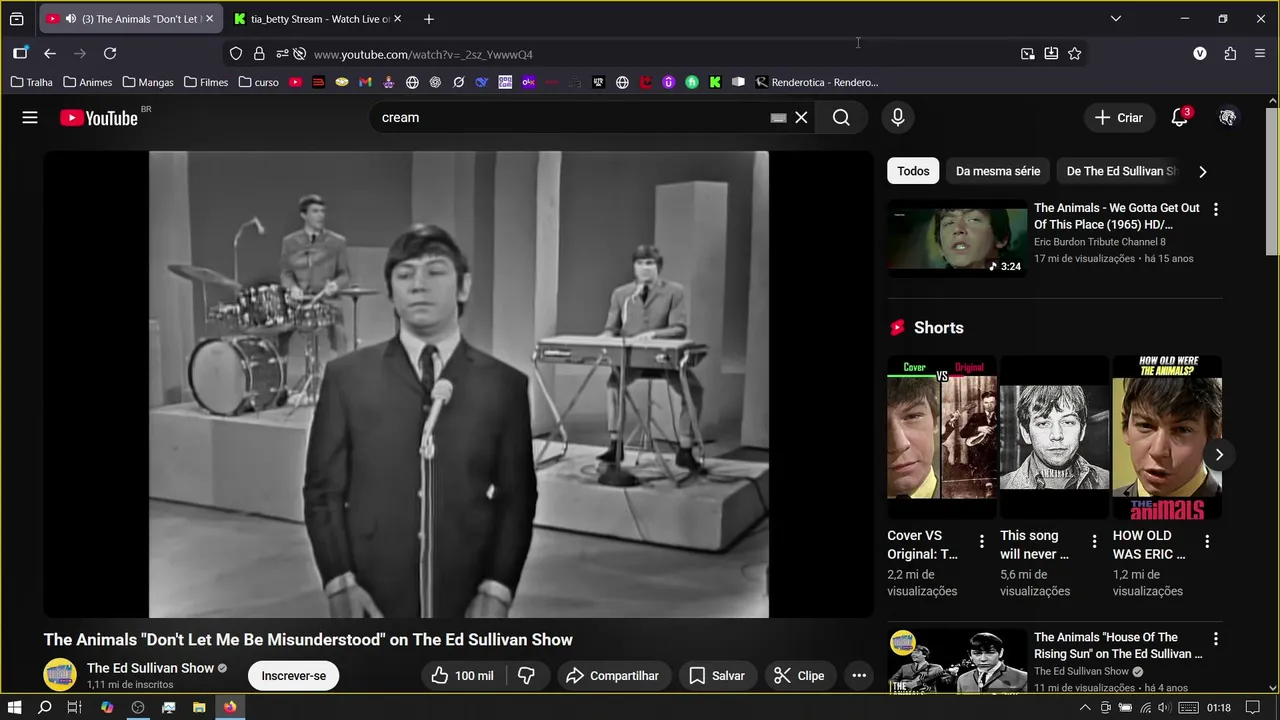
Task: Open options for 'We Gotta Get Out' video
Action: point(1216,209)
